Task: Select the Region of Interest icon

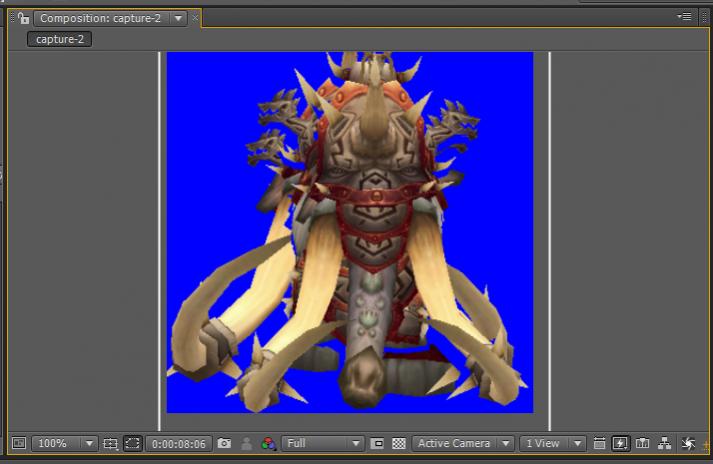Action: click(377, 443)
